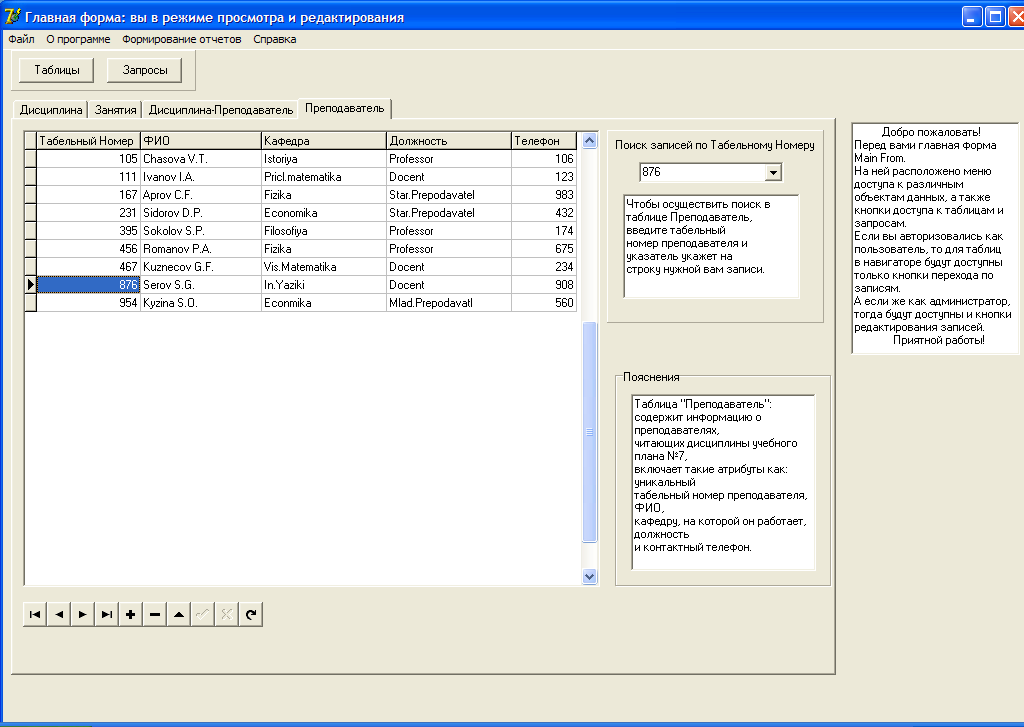This screenshot has height=727, width=1024.
Task: Select the Ivanov I.A. cell
Action: [200, 177]
